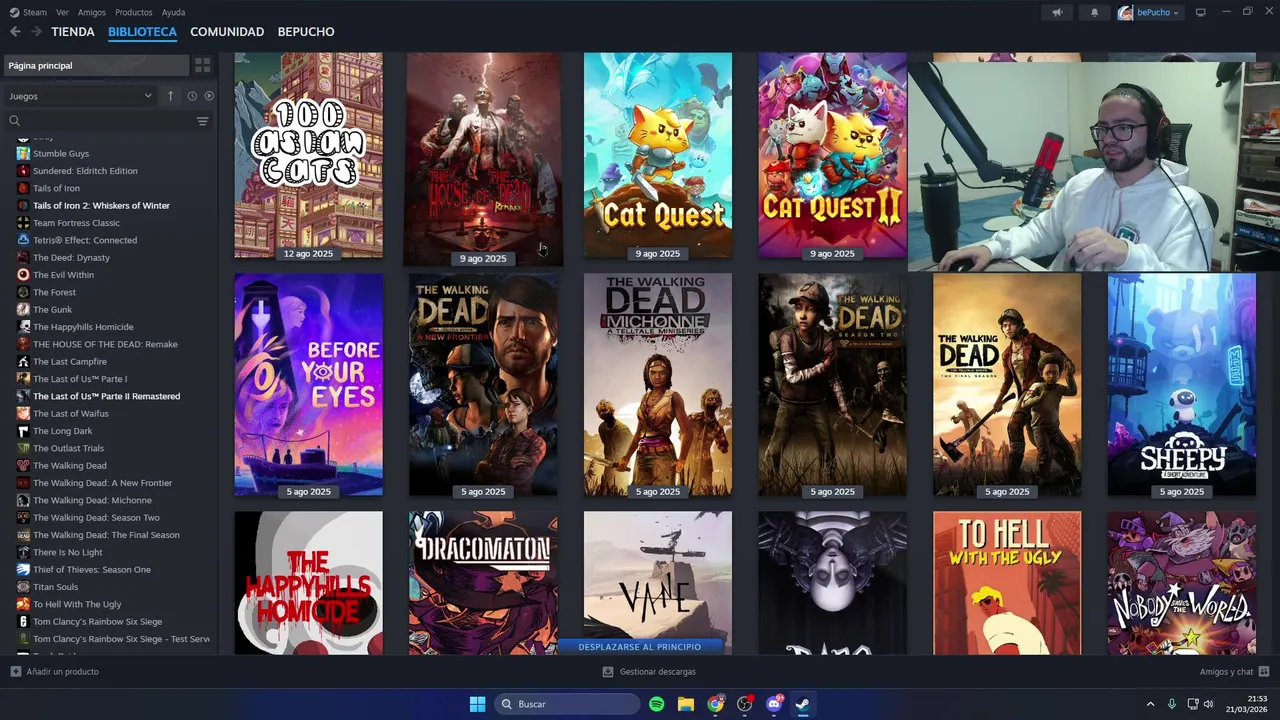The height and width of the screenshot is (720, 1280).
Task: Open the Ver menu
Action: pos(62,12)
